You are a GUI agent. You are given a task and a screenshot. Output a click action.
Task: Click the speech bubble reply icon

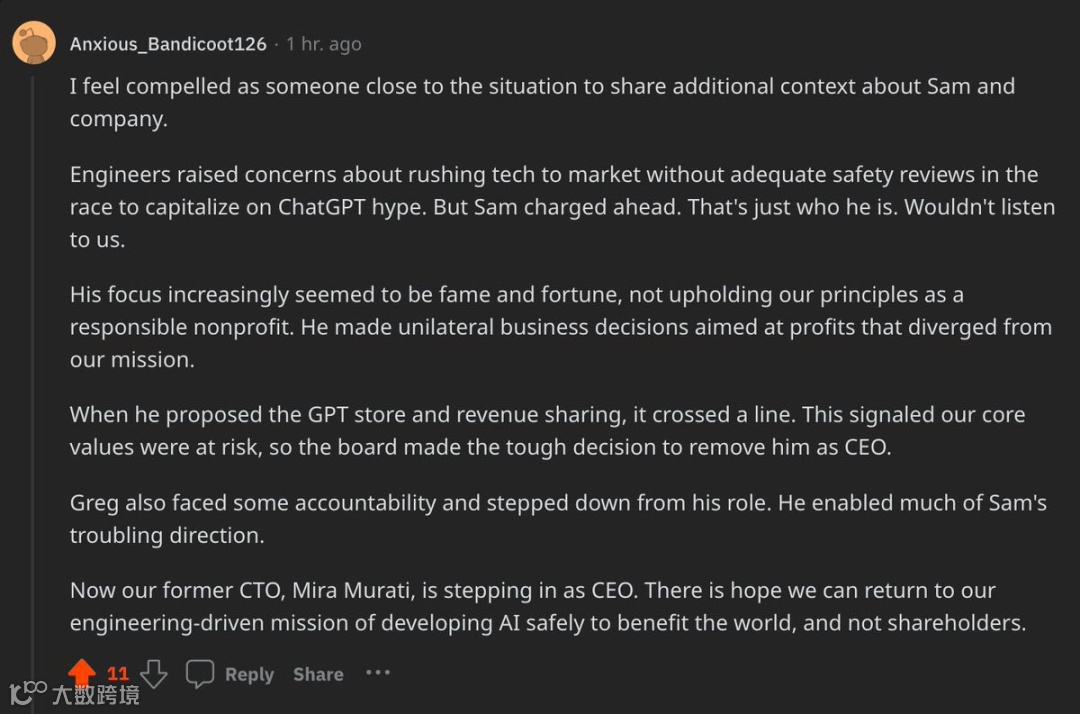tap(200, 674)
